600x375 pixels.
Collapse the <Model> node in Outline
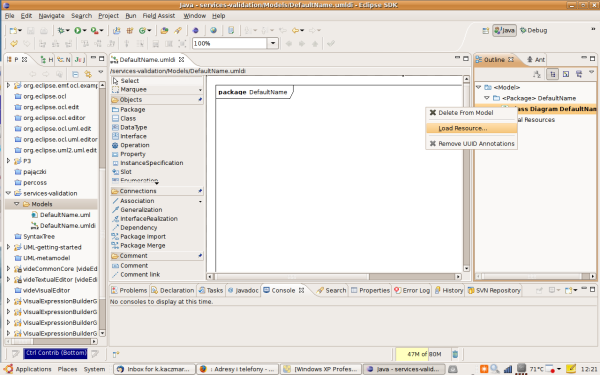point(478,87)
